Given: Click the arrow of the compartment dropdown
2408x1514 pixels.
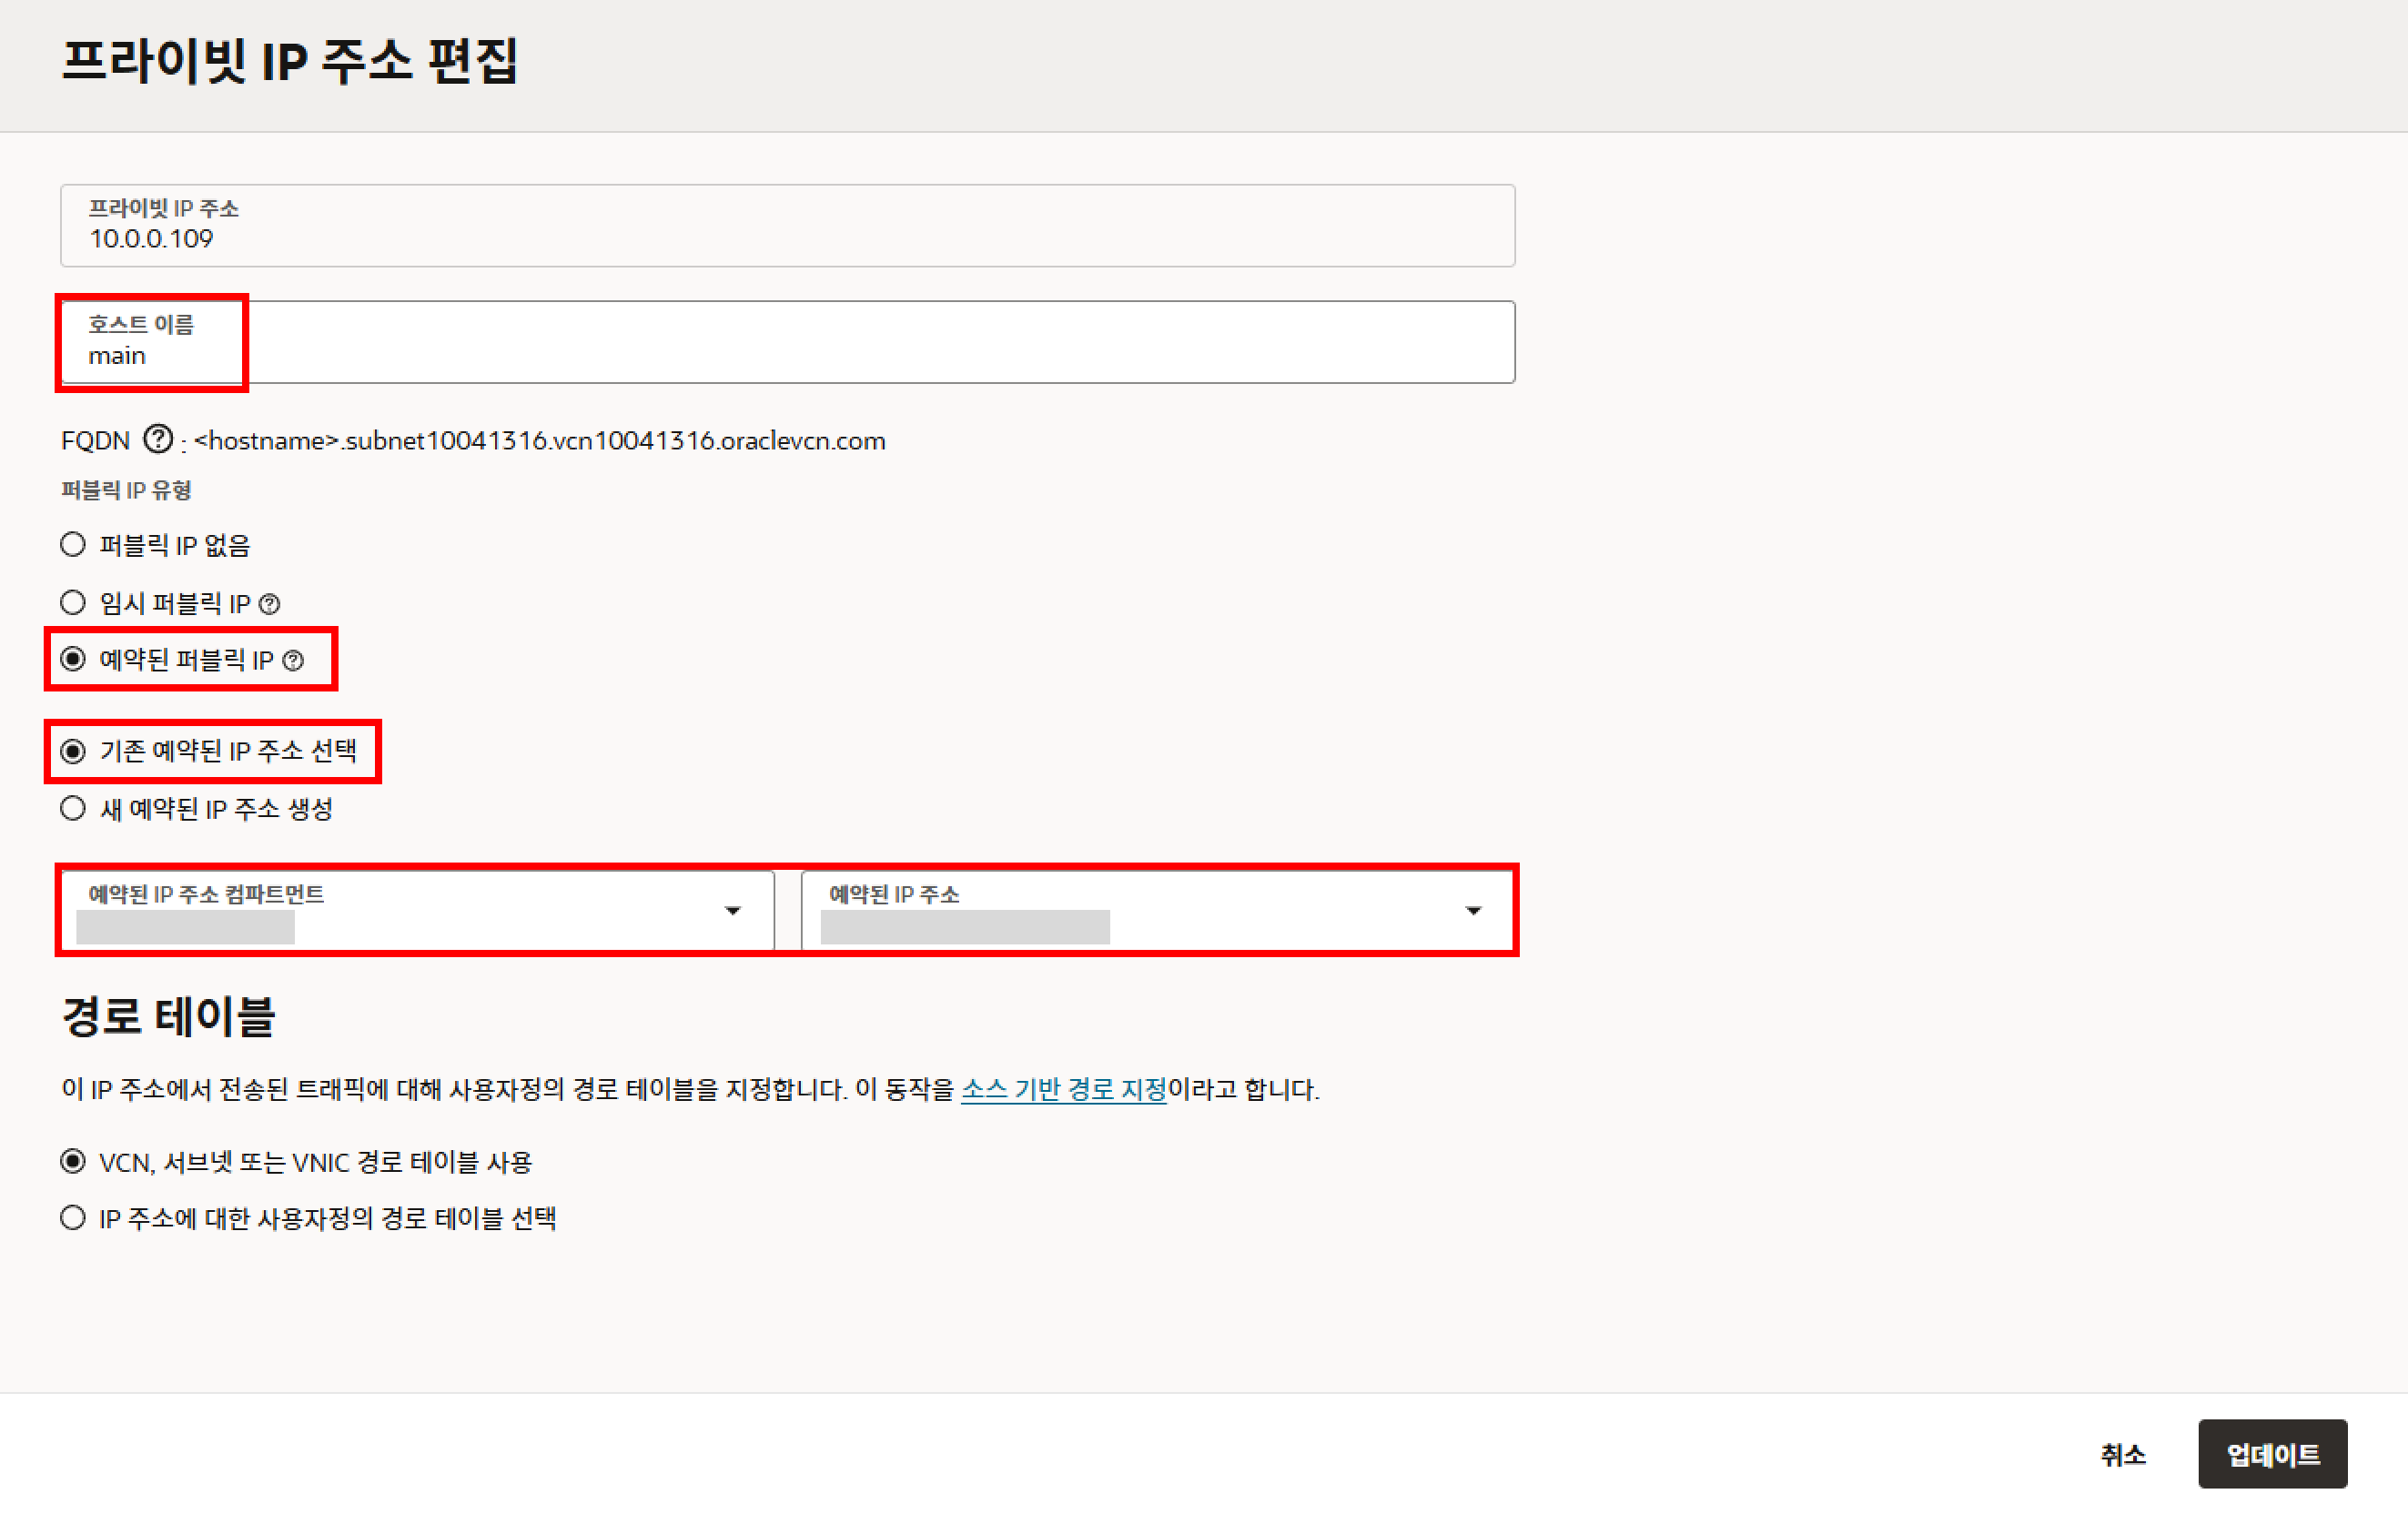Looking at the screenshot, I should [733, 911].
